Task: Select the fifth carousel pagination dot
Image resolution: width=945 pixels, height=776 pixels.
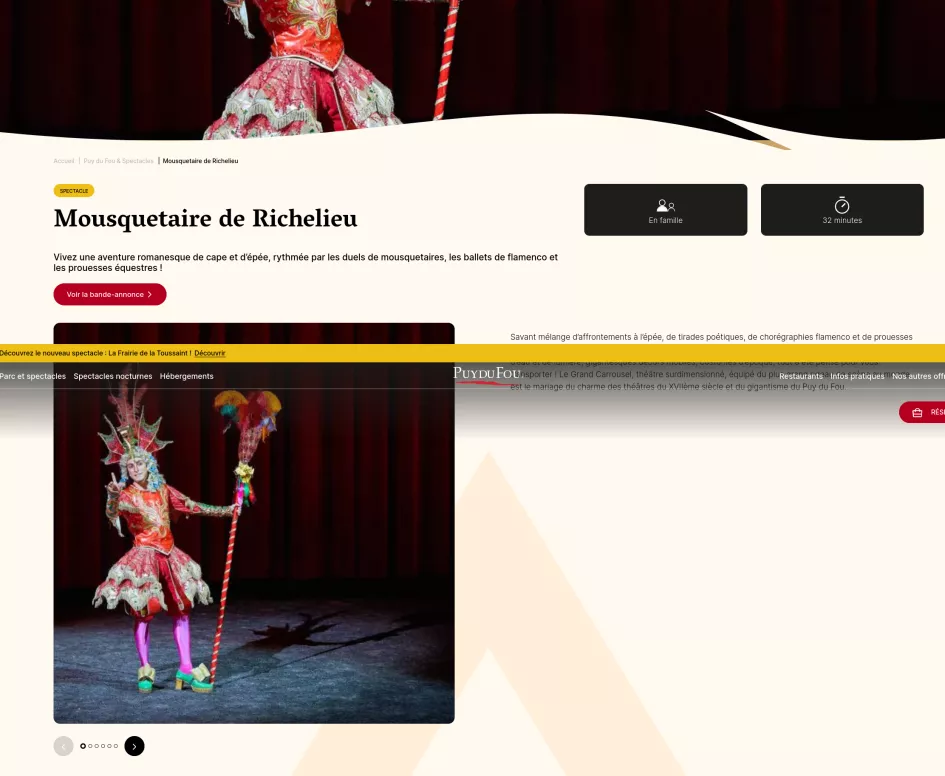Action: (110, 746)
